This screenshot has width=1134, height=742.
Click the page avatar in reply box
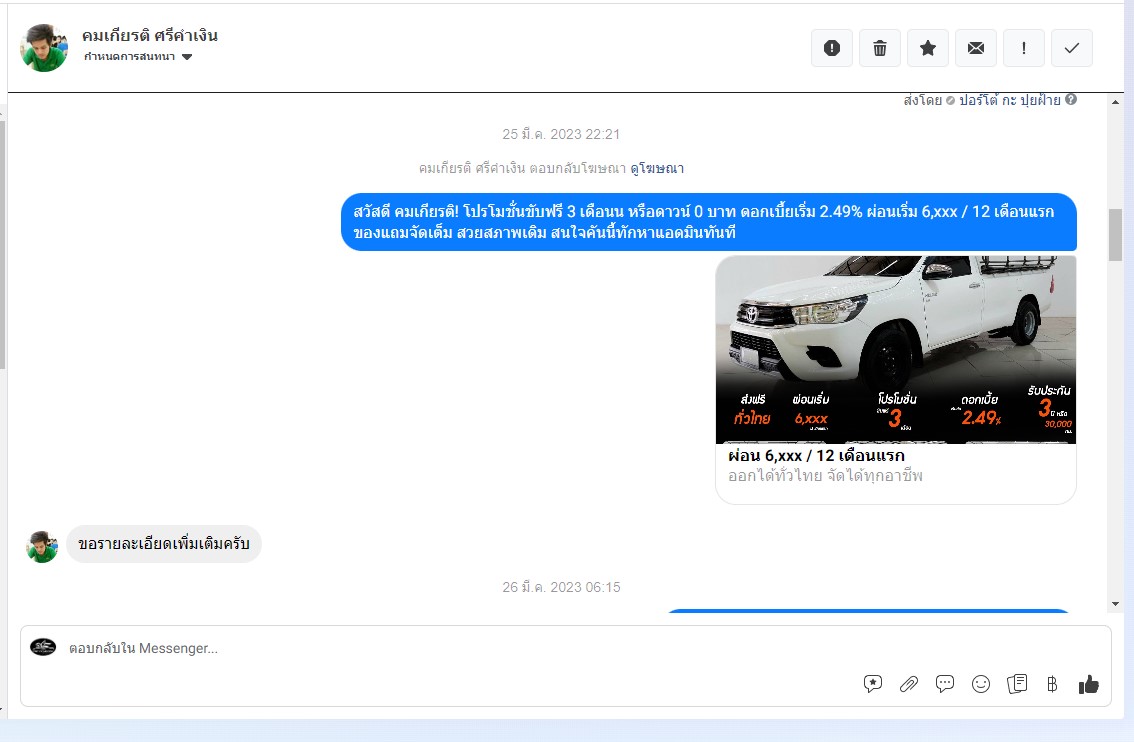point(43,647)
